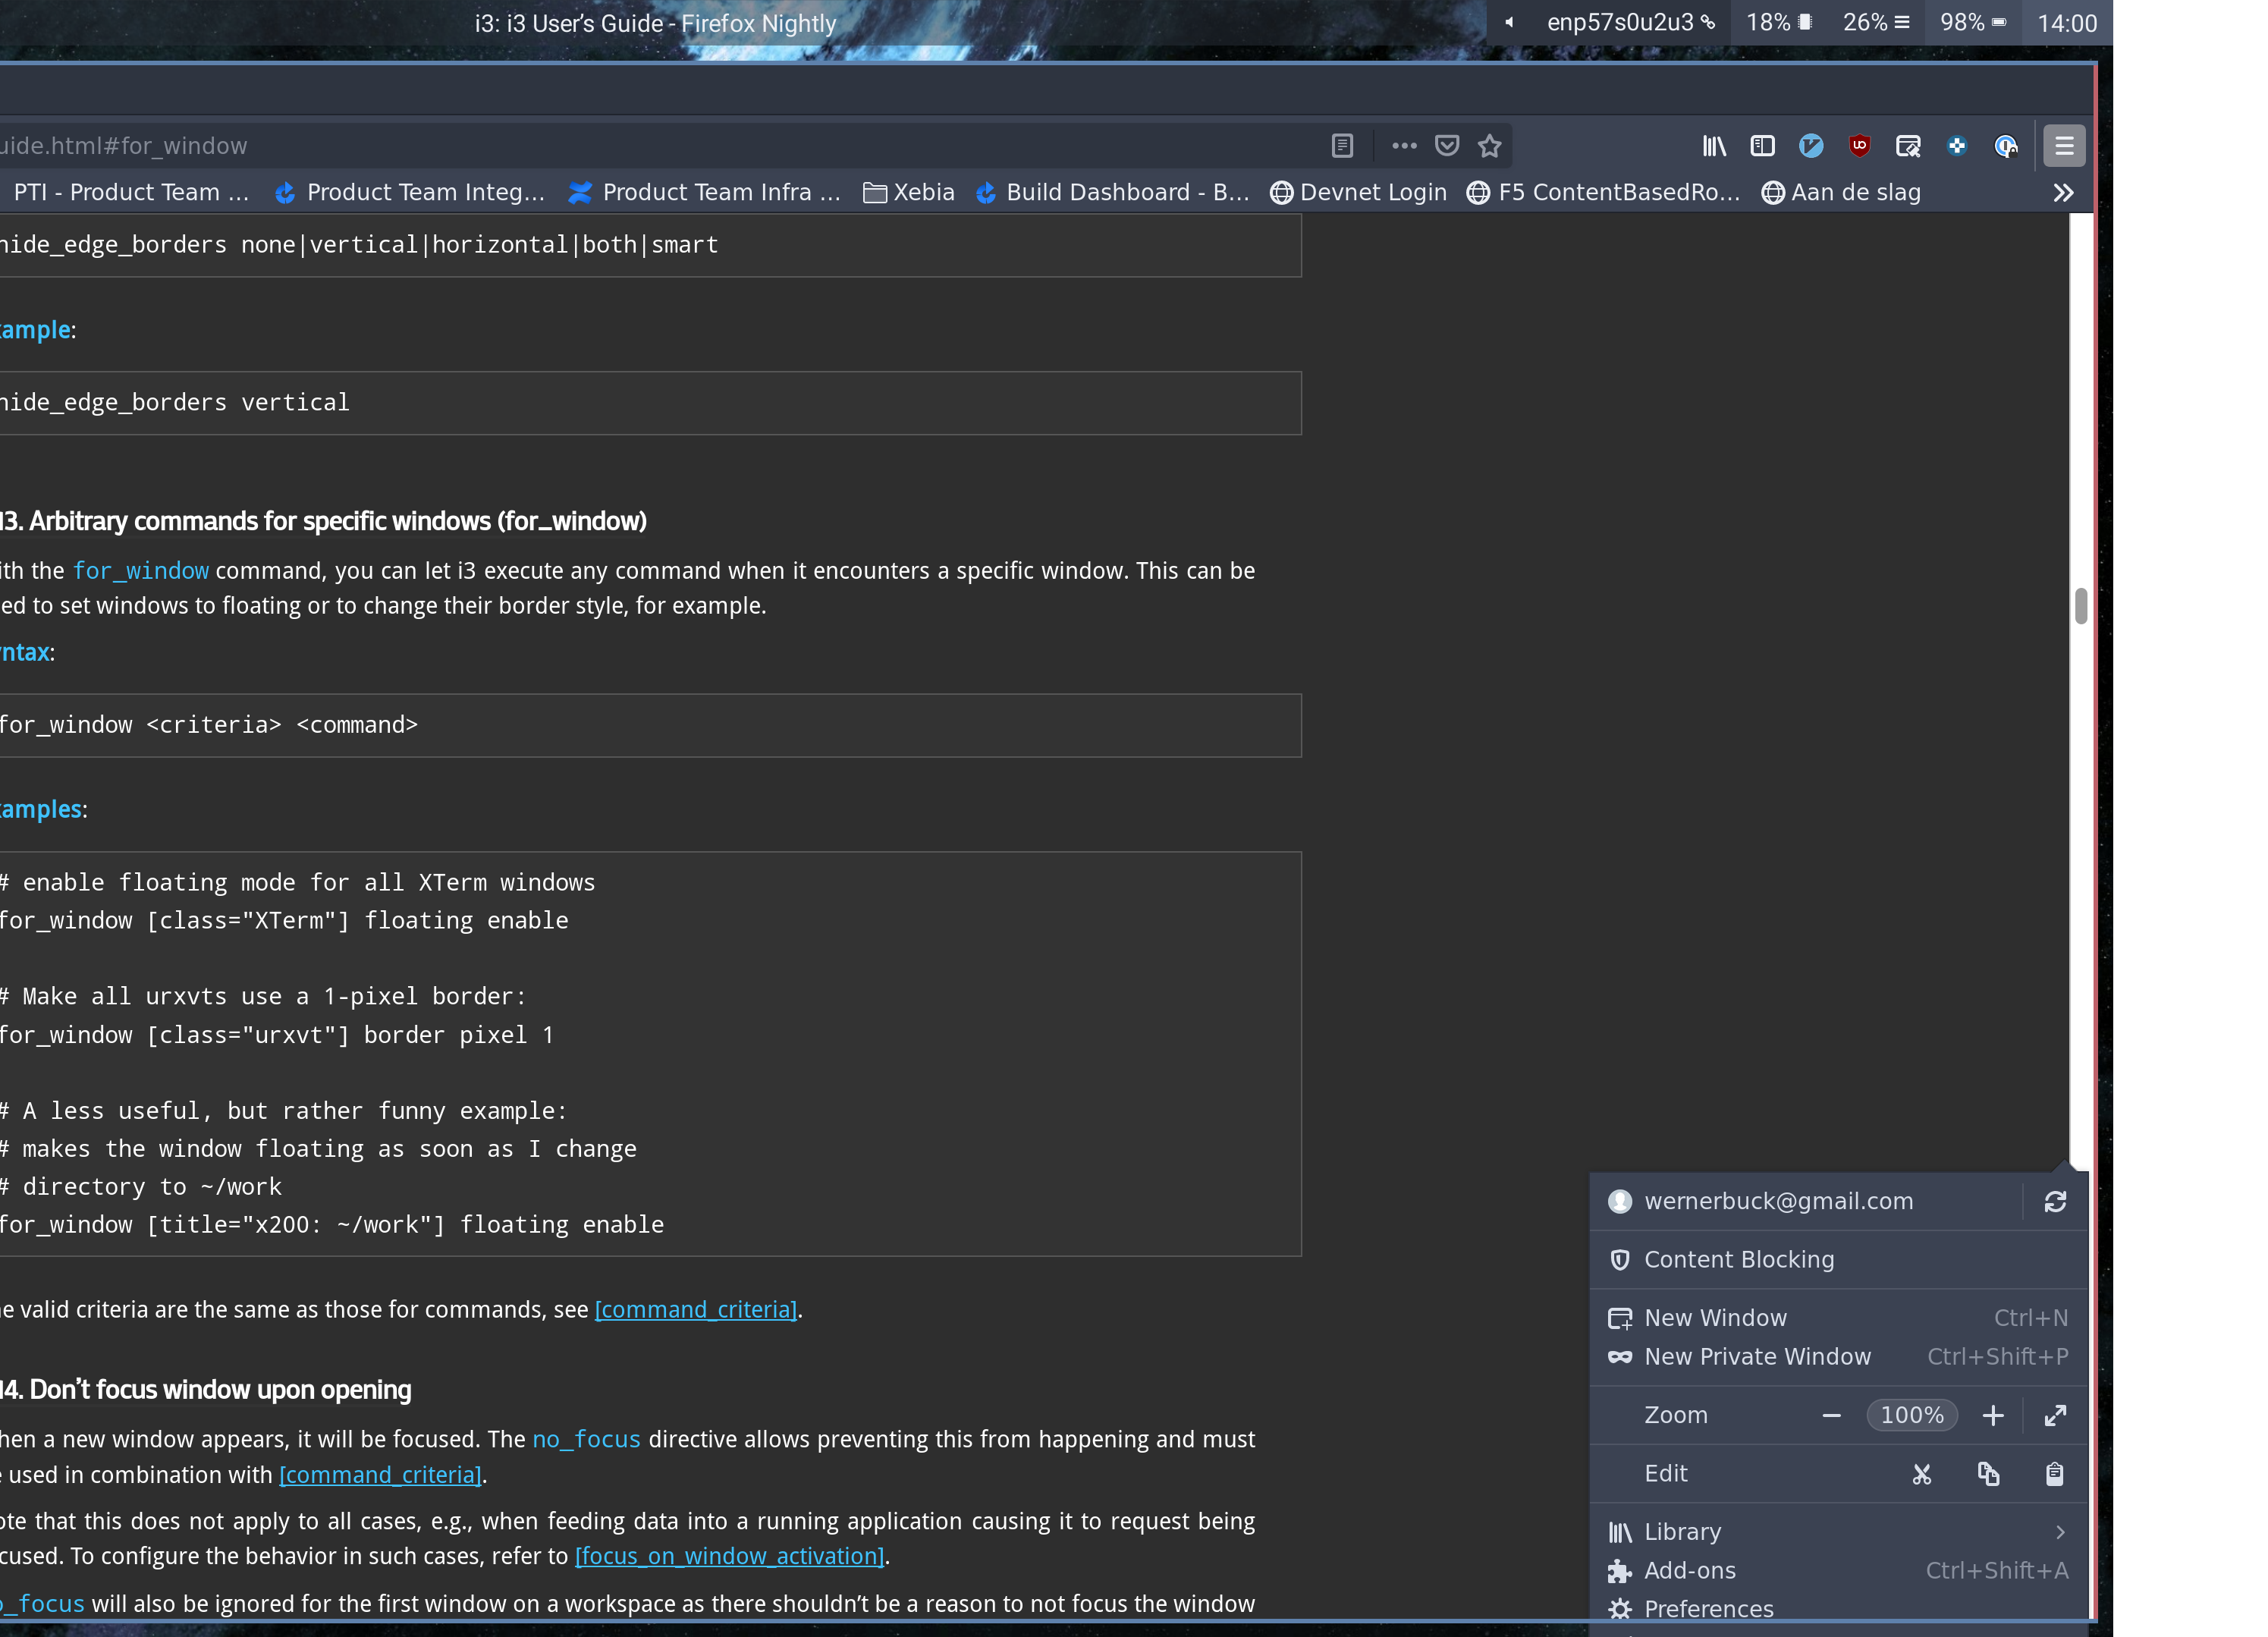Open the Build Dashboard bookmark
2268x1637 pixels.
1112,192
